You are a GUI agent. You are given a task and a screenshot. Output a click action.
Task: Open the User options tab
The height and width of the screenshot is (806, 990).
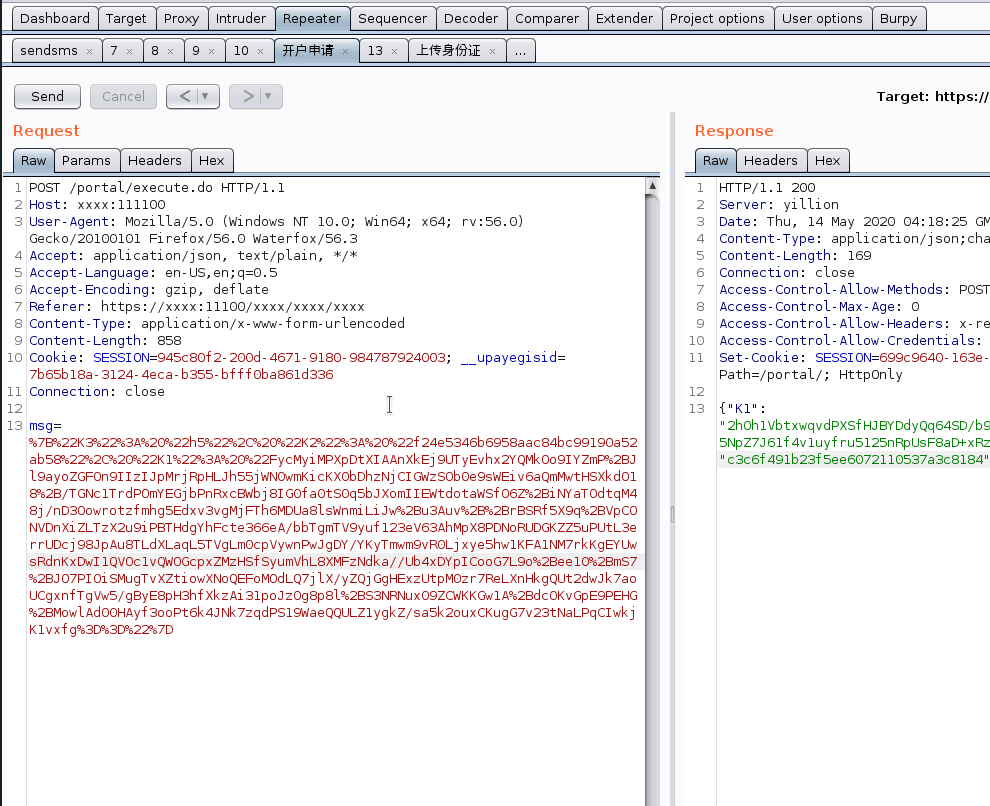[x=822, y=18]
